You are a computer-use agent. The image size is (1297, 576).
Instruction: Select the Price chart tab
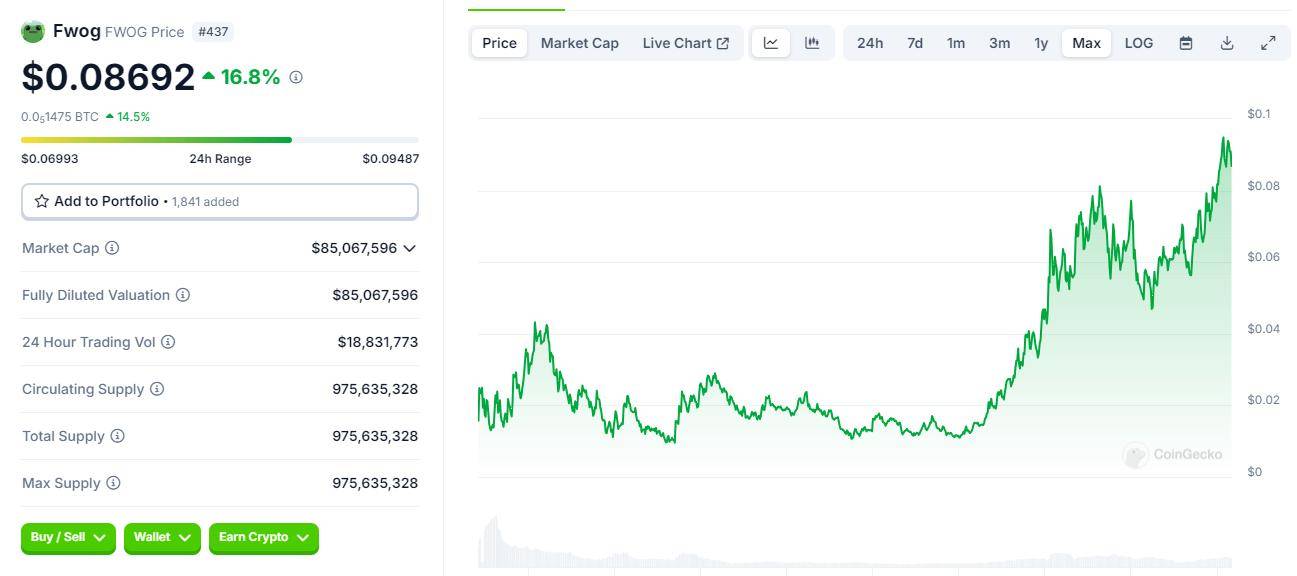(500, 43)
